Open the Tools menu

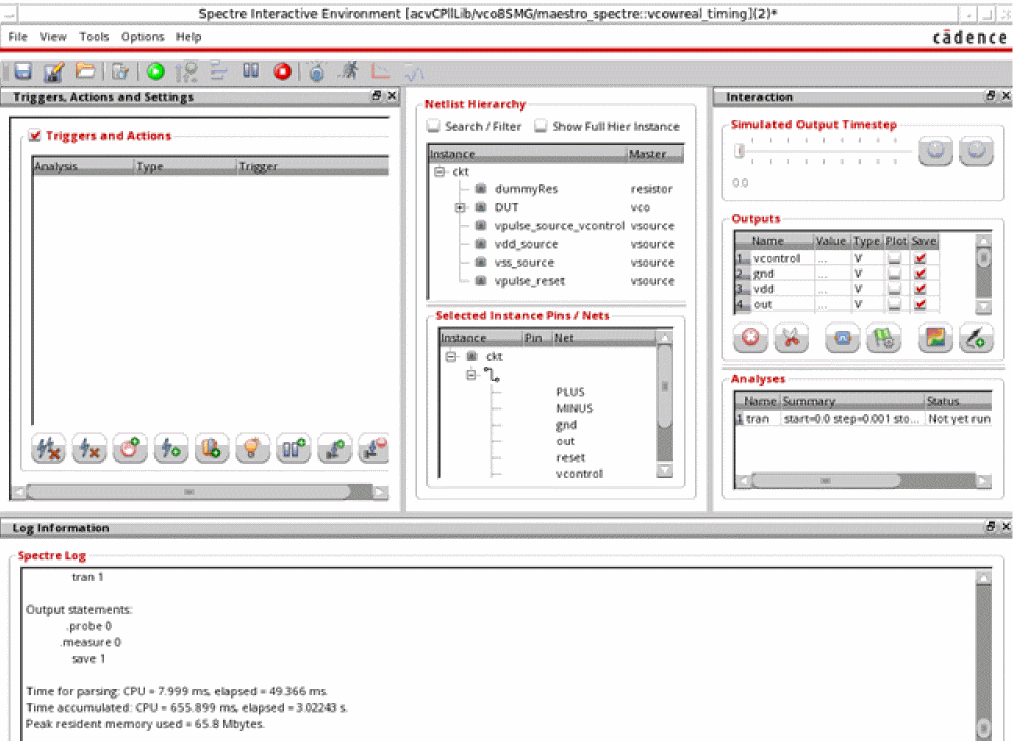pyautogui.click(x=94, y=37)
